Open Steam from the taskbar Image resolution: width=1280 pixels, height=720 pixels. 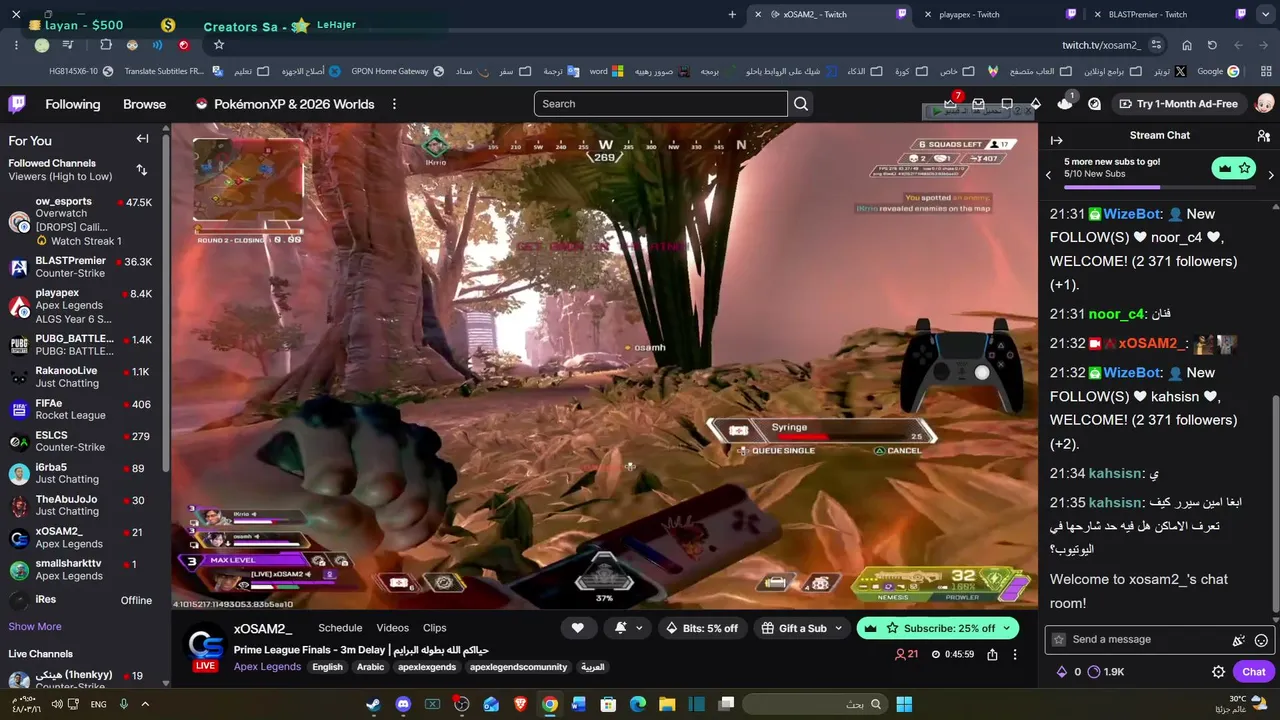tap(373, 704)
